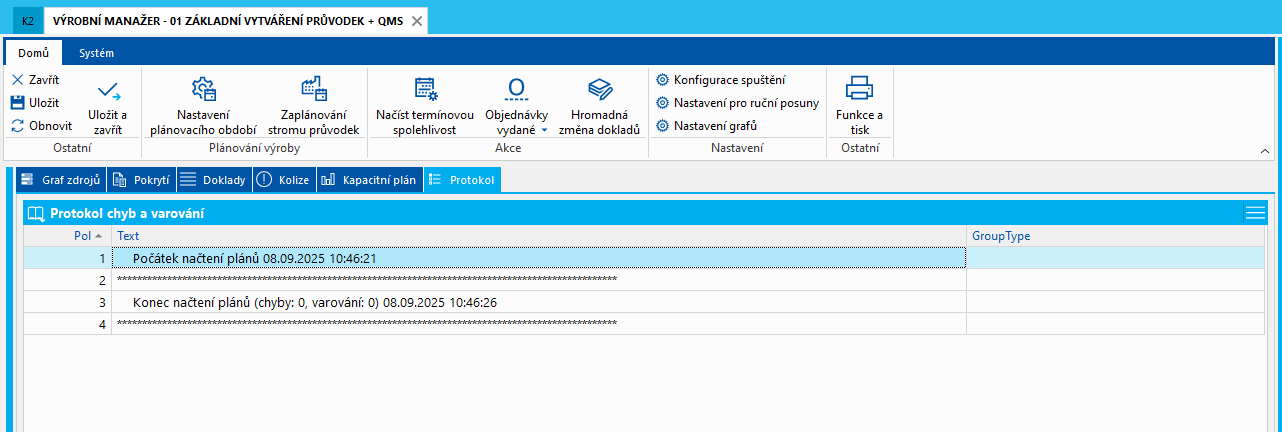The width and height of the screenshot is (1282, 432).
Task: Open Nastavení plánovacího období
Action: 203,107
